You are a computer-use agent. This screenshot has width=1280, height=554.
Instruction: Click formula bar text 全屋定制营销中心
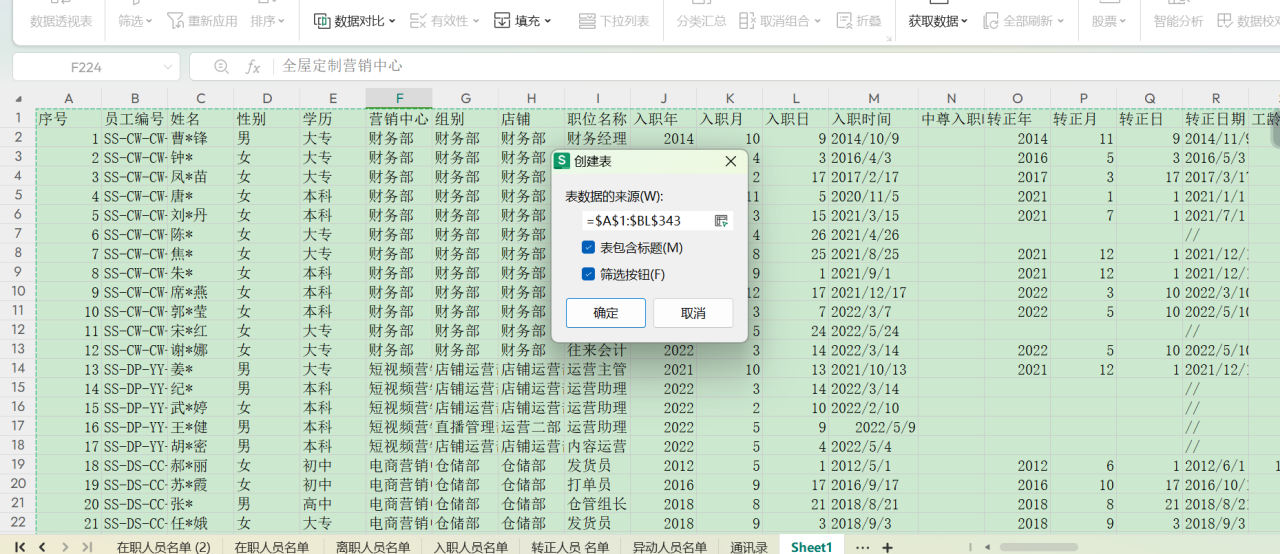(343, 66)
